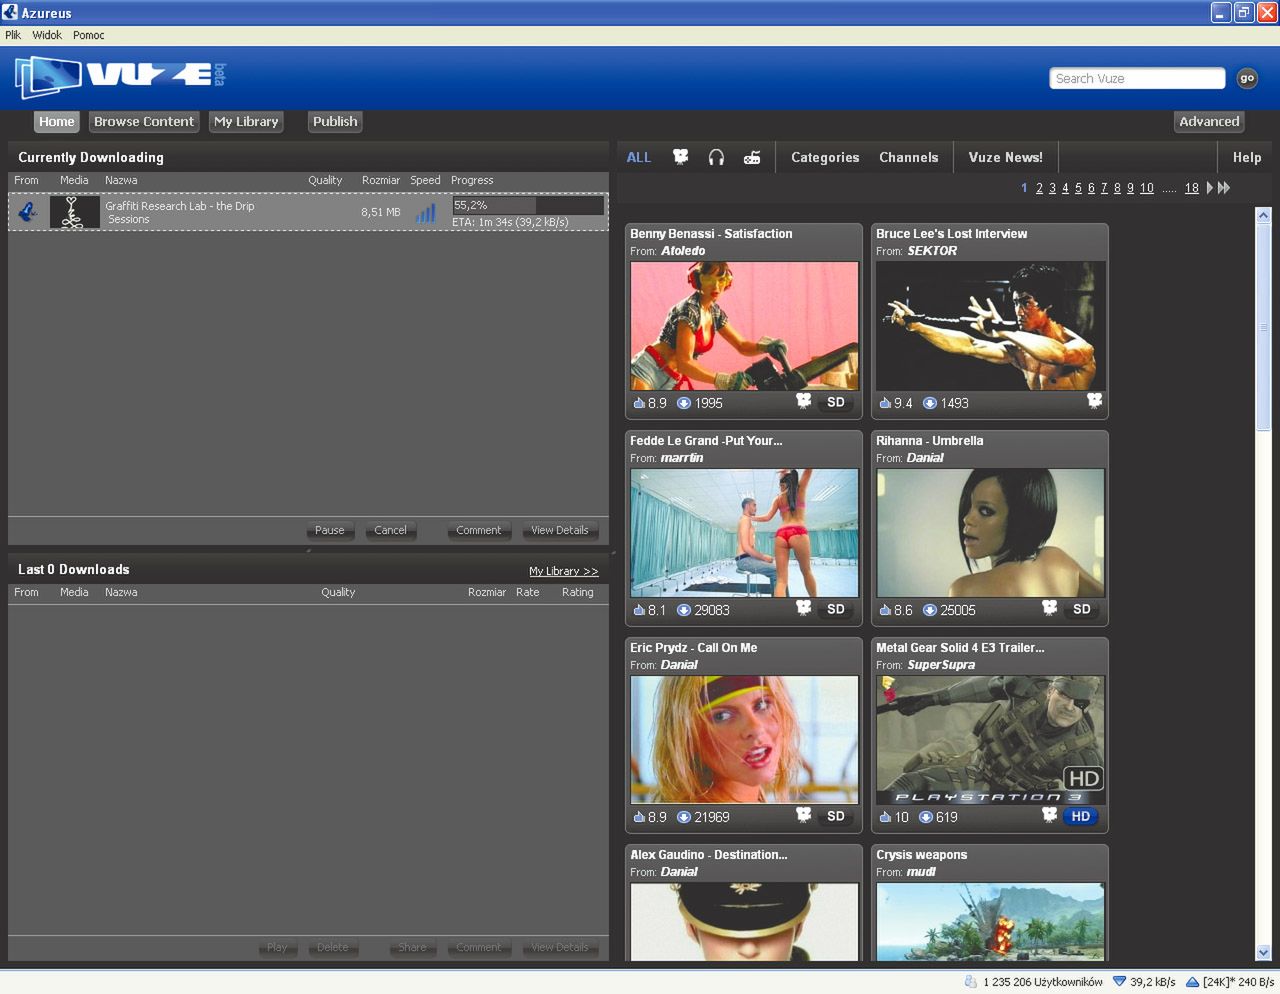Click SD badge on Rihanna Umbrella card
The width and height of the screenshot is (1280, 994).
(x=1082, y=609)
